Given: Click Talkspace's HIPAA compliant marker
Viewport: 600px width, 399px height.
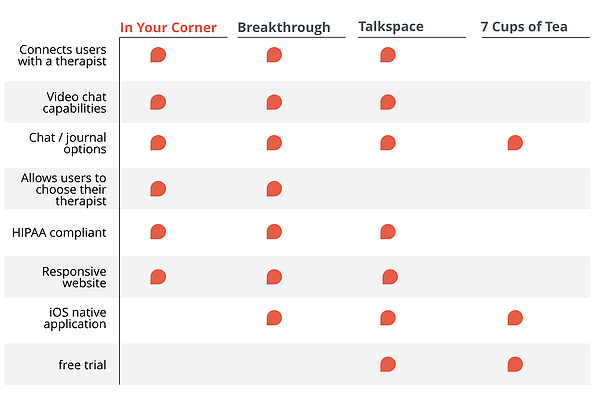Looking at the screenshot, I should click(388, 231).
